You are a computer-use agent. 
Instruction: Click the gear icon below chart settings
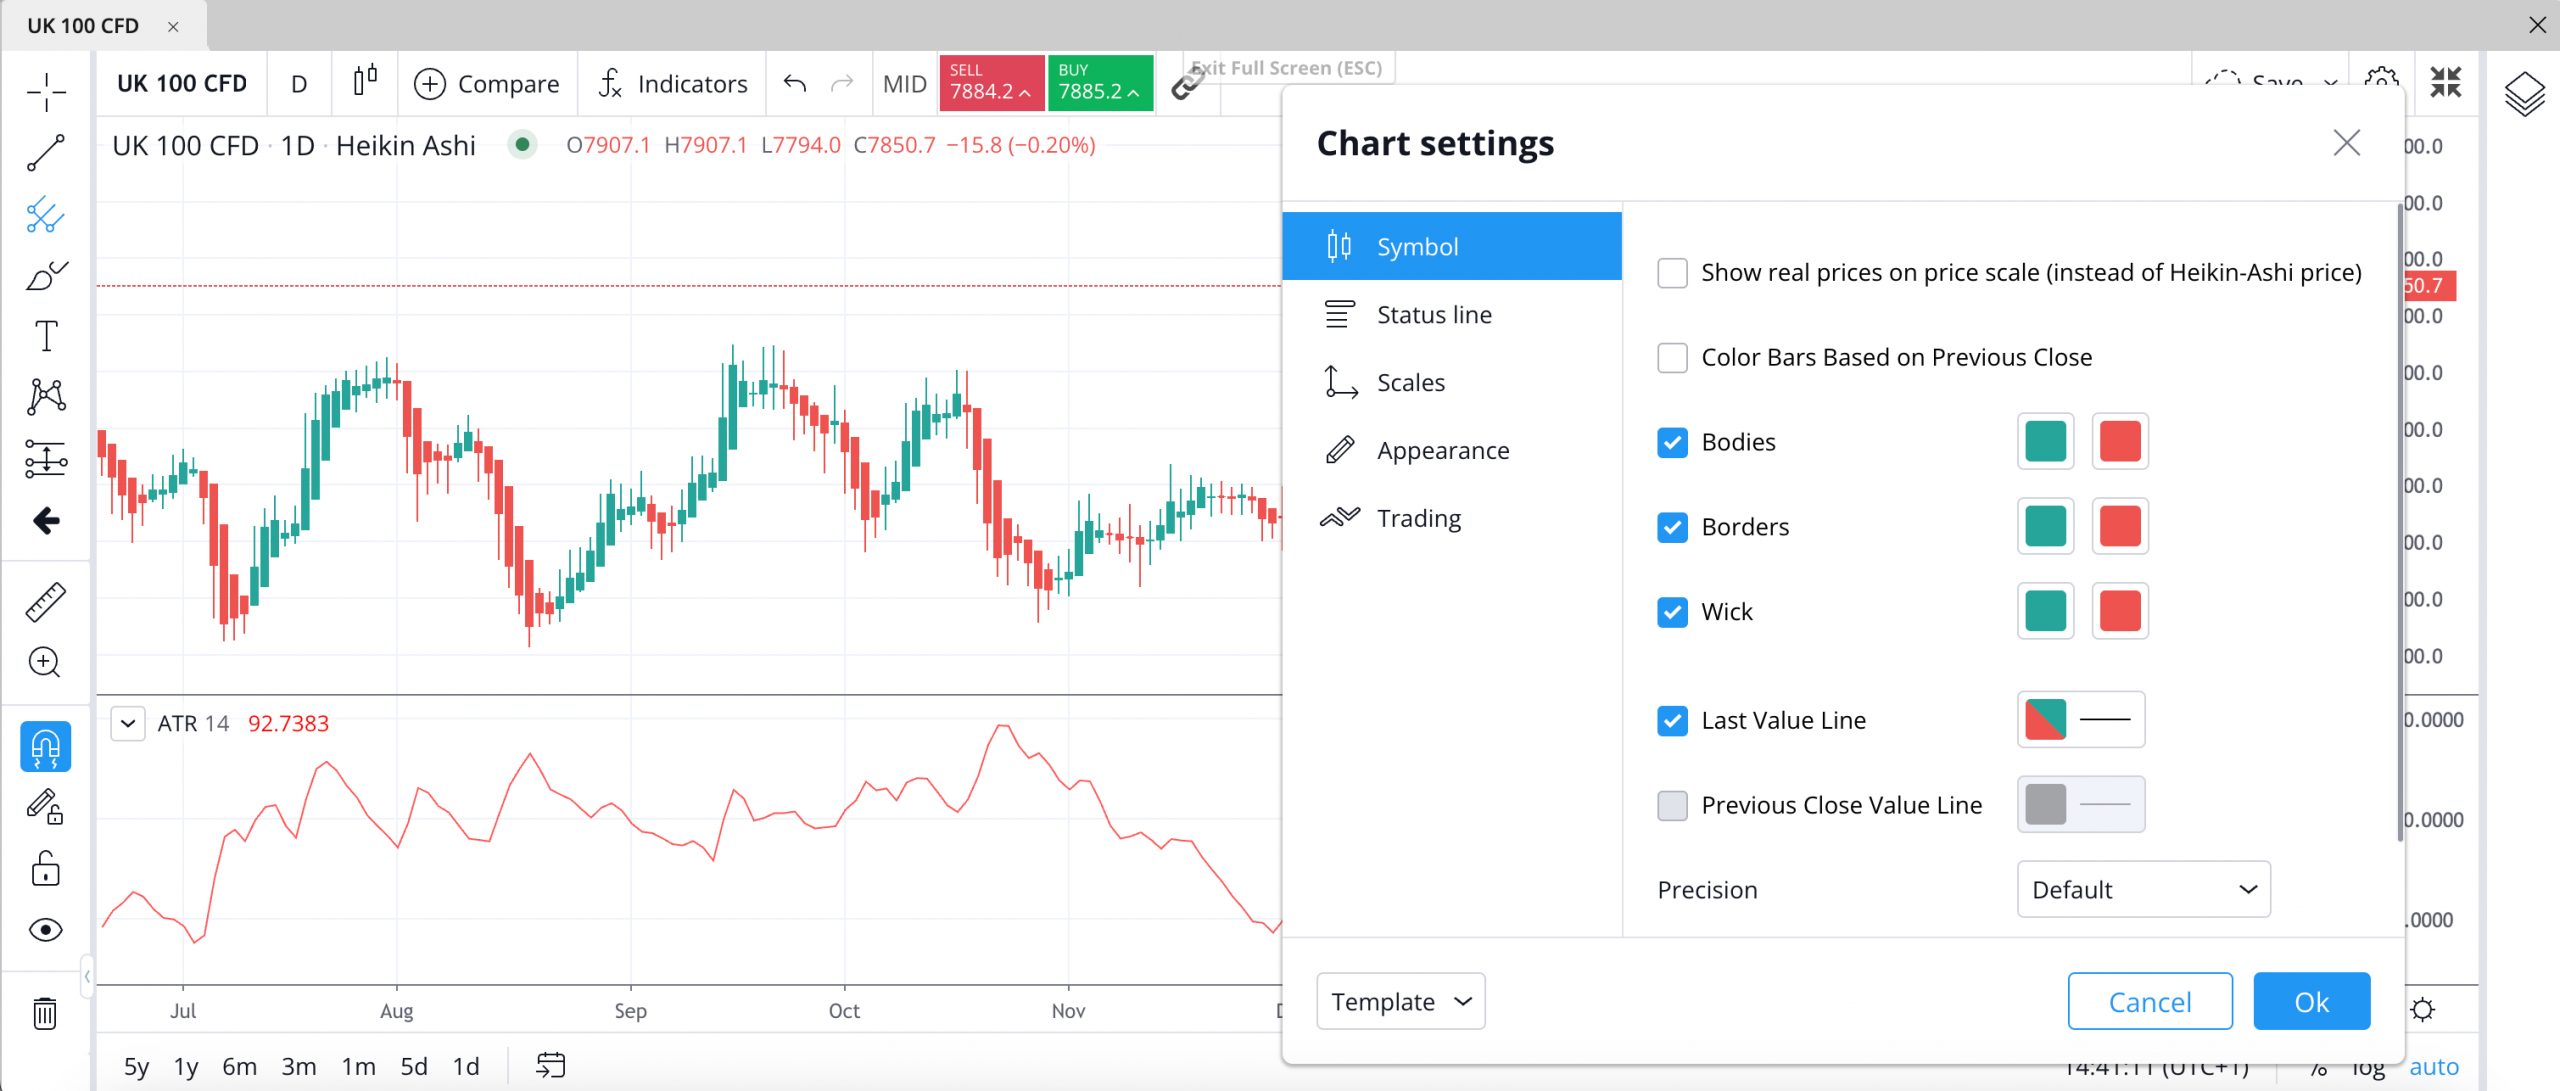tap(2422, 1010)
